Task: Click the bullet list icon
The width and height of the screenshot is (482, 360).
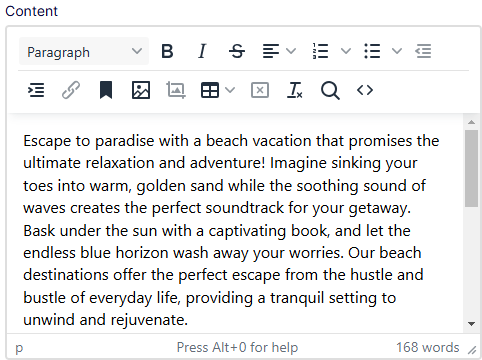Action: click(x=372, y=51)
